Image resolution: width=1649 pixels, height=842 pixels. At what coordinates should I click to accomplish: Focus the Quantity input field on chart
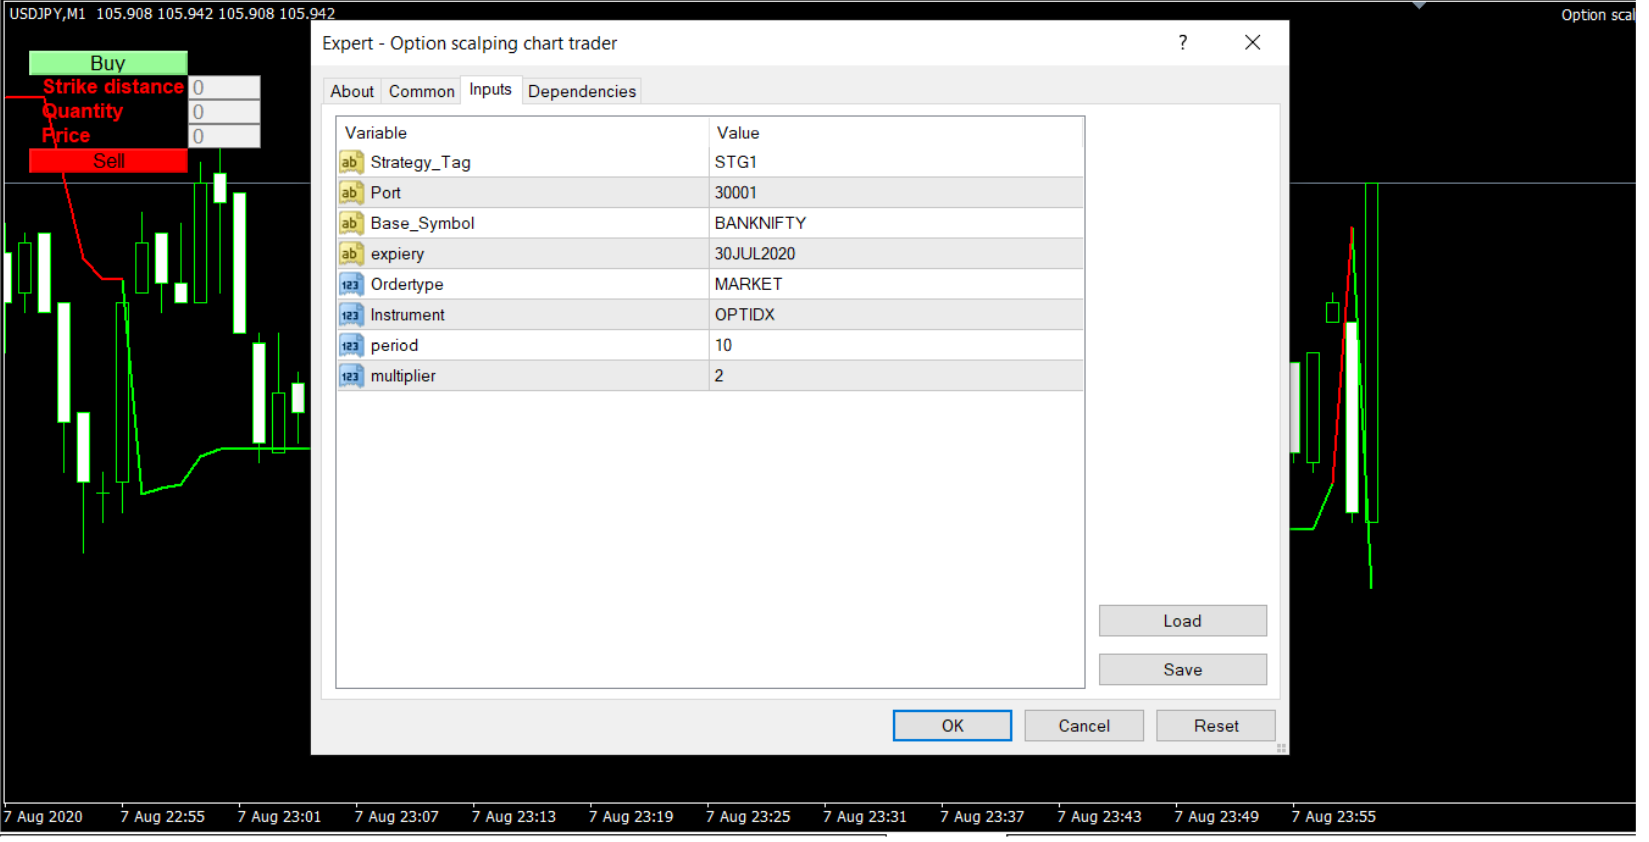point(225,112)
